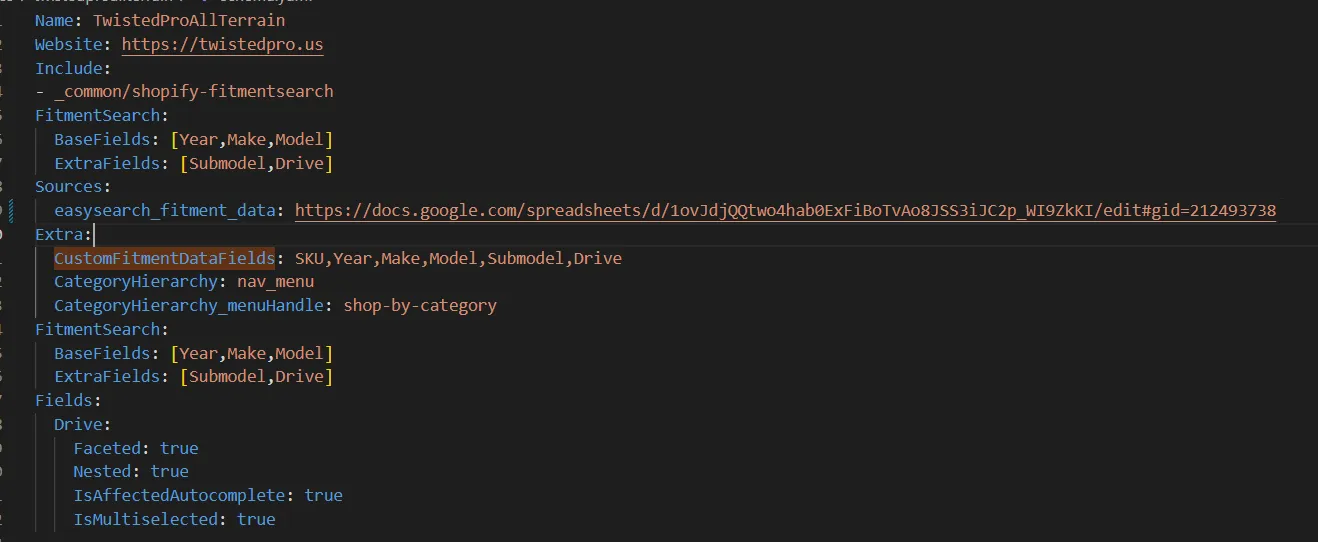
Task: Open the Google Sheets spreadsheet URL
Action: [x=785, y=210]
